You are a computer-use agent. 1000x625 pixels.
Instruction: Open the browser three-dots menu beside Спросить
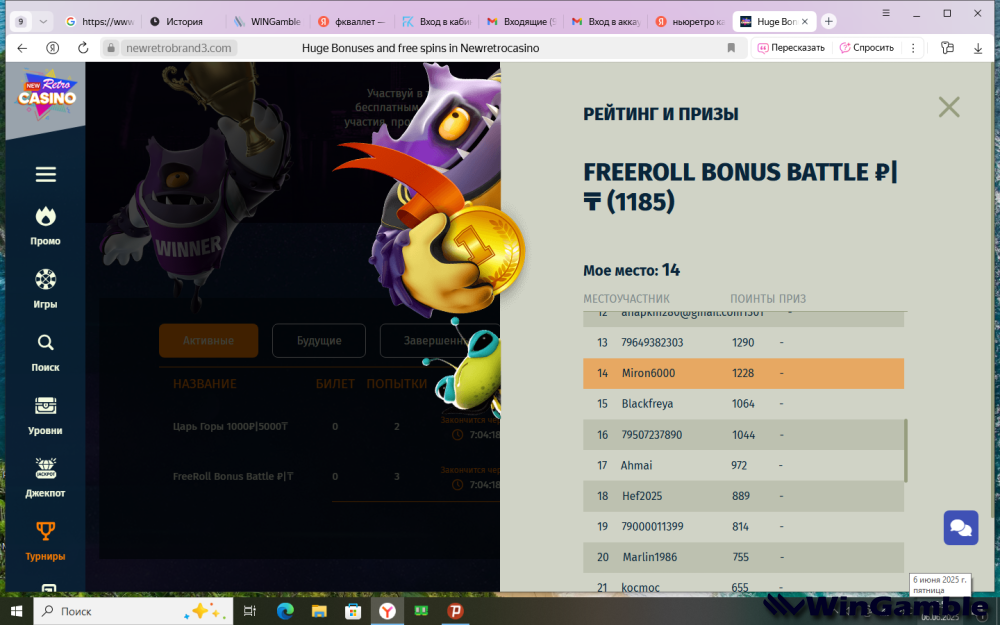pos(913,48)
